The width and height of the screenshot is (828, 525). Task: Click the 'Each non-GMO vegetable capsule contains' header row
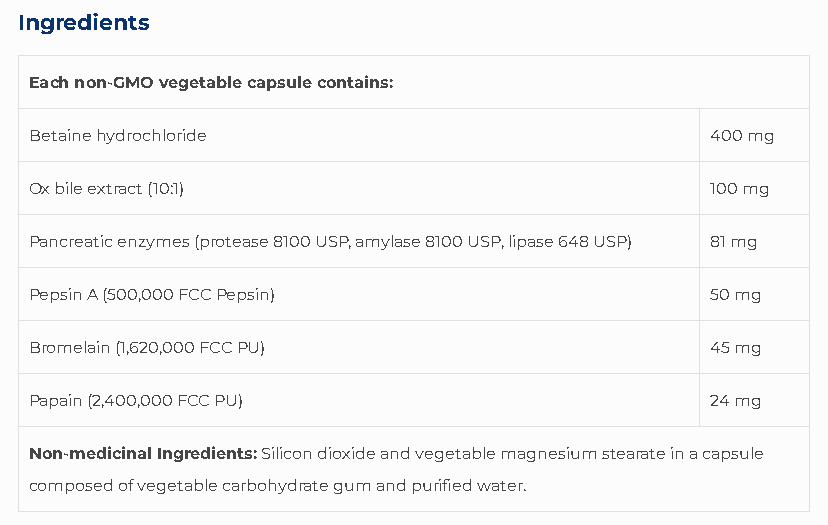(x=211, y=82)
